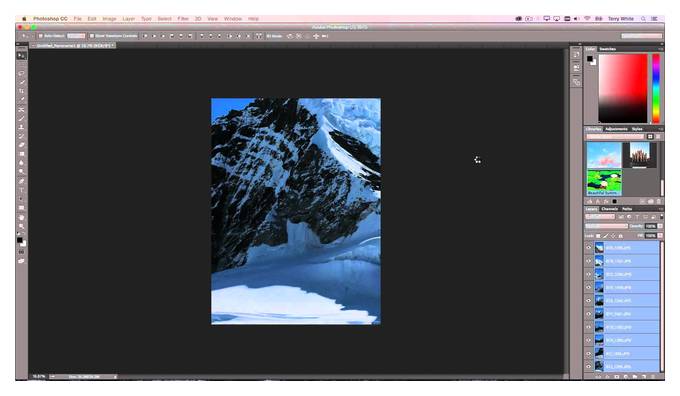Select the Eyedropper tool
This screenshot has height=396, width=680.
tap(21, 100)
